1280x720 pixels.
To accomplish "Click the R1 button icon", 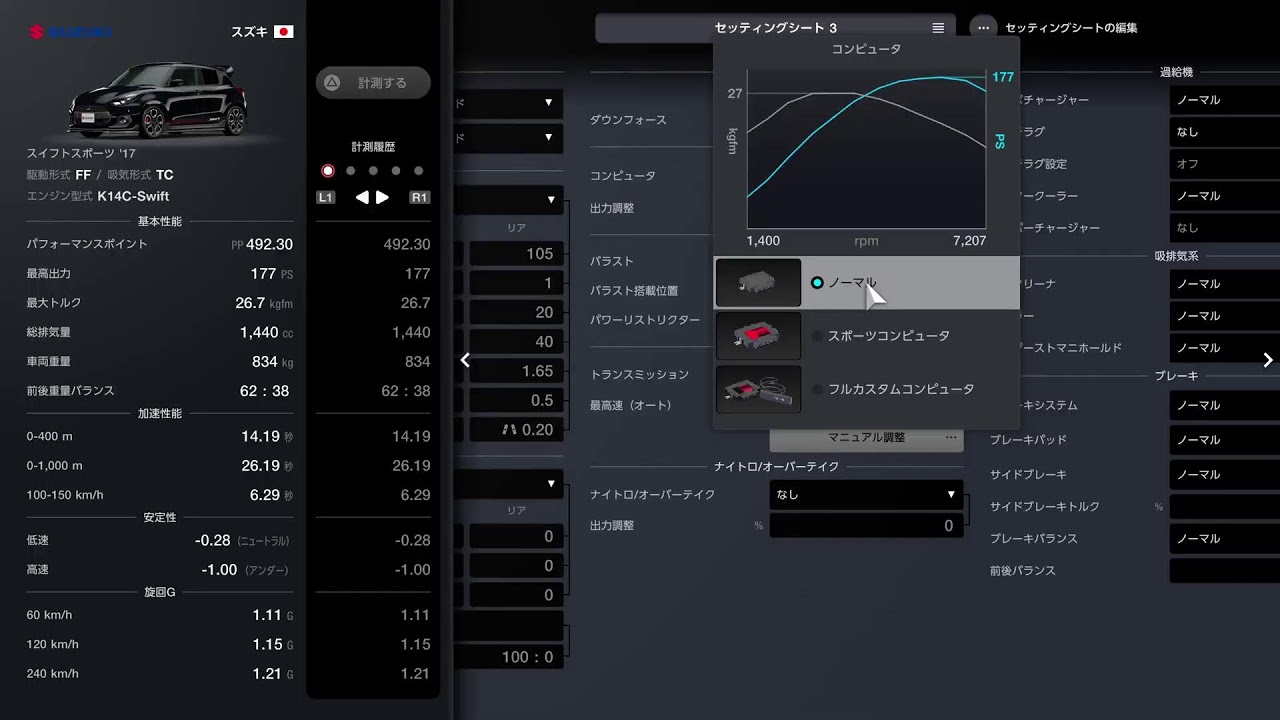I will [420, 197].
